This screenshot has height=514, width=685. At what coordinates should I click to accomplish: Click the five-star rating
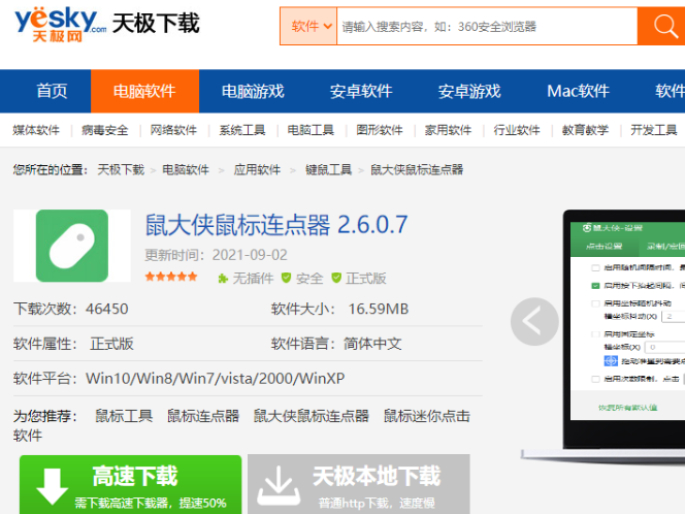point(171,277)
